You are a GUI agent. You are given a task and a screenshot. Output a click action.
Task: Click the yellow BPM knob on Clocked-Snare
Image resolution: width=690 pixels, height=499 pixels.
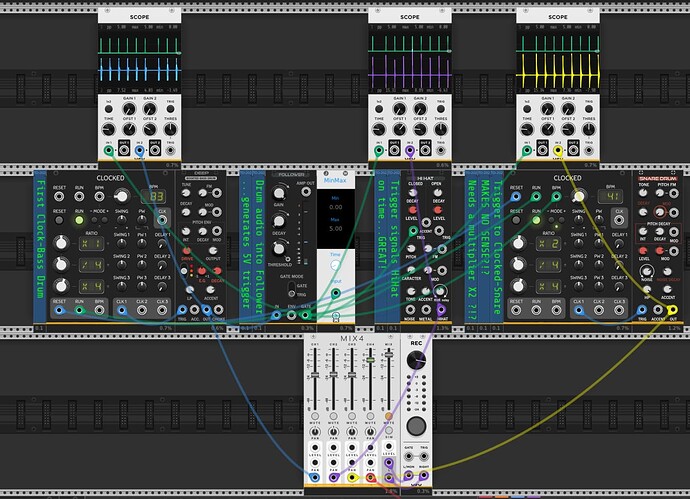(579, 196)
